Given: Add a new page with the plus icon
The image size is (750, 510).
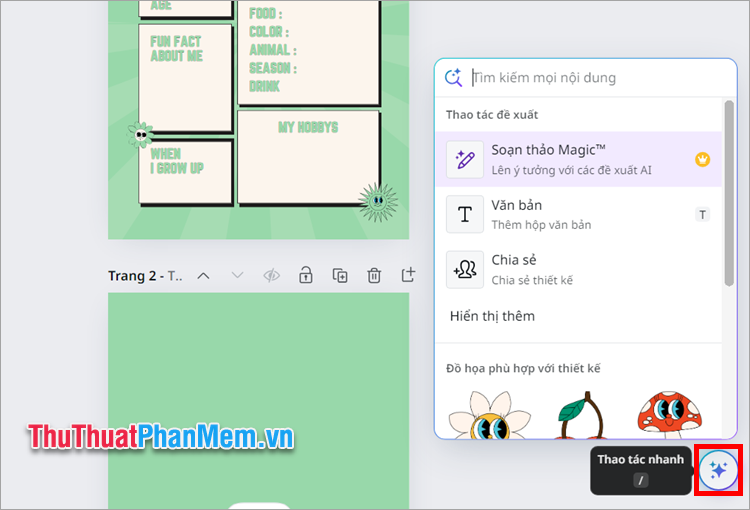Looking at the screenshot, I should [407, 275].
